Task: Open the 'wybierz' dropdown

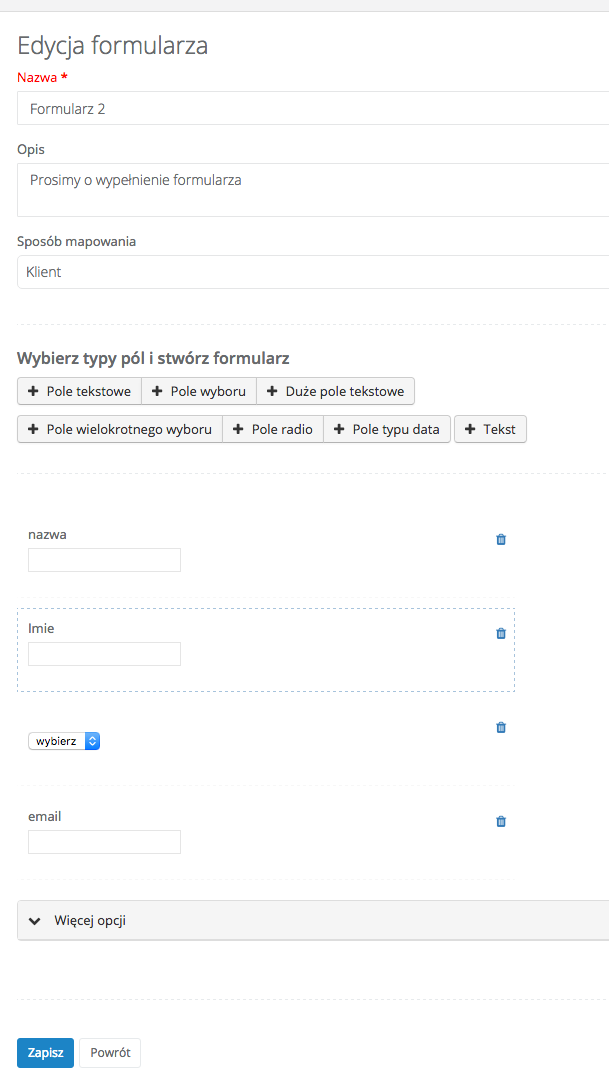Action: tap(64, 741)
